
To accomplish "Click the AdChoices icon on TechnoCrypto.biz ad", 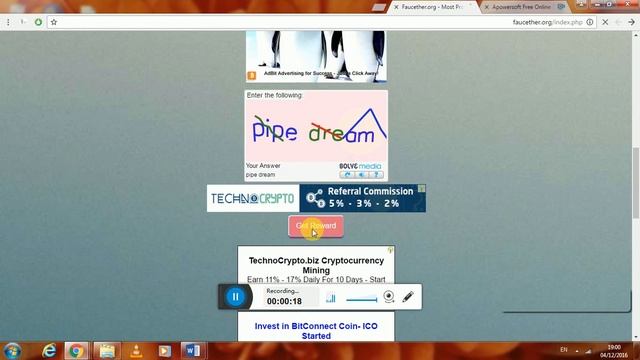I will [391, 250].
